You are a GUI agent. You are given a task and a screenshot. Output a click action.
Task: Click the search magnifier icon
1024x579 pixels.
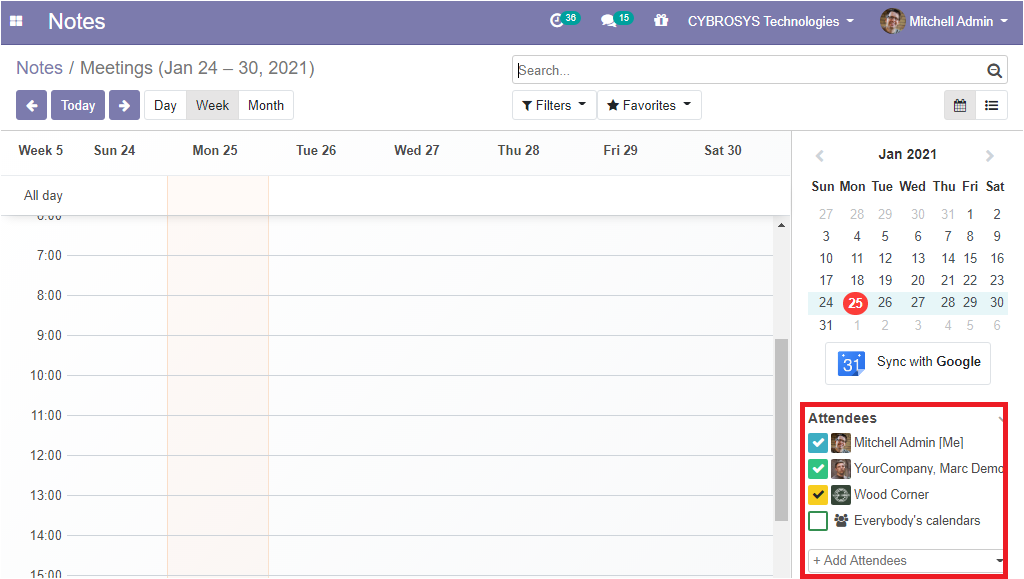[x=994, y=70]
